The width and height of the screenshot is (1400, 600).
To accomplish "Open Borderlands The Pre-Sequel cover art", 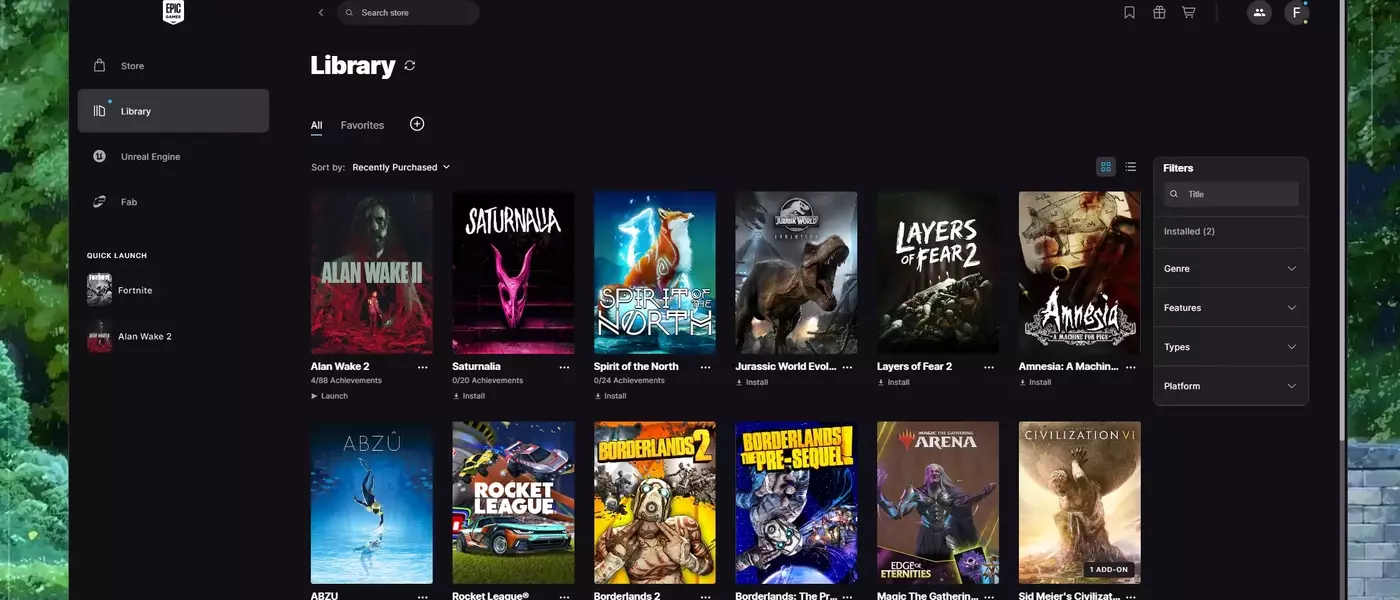I will pyautogui.click(x=796, y=502).
